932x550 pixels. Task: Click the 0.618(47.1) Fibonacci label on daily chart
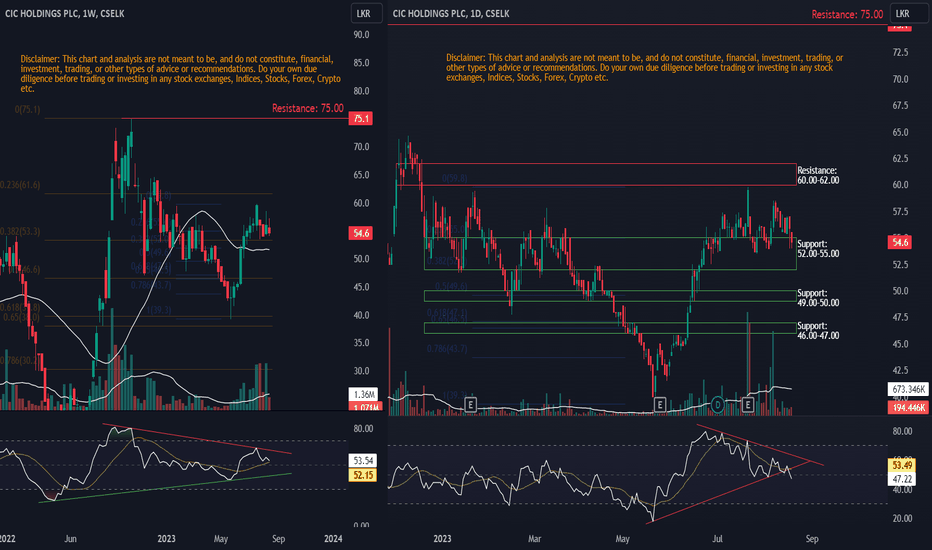[x=447, y=313]
